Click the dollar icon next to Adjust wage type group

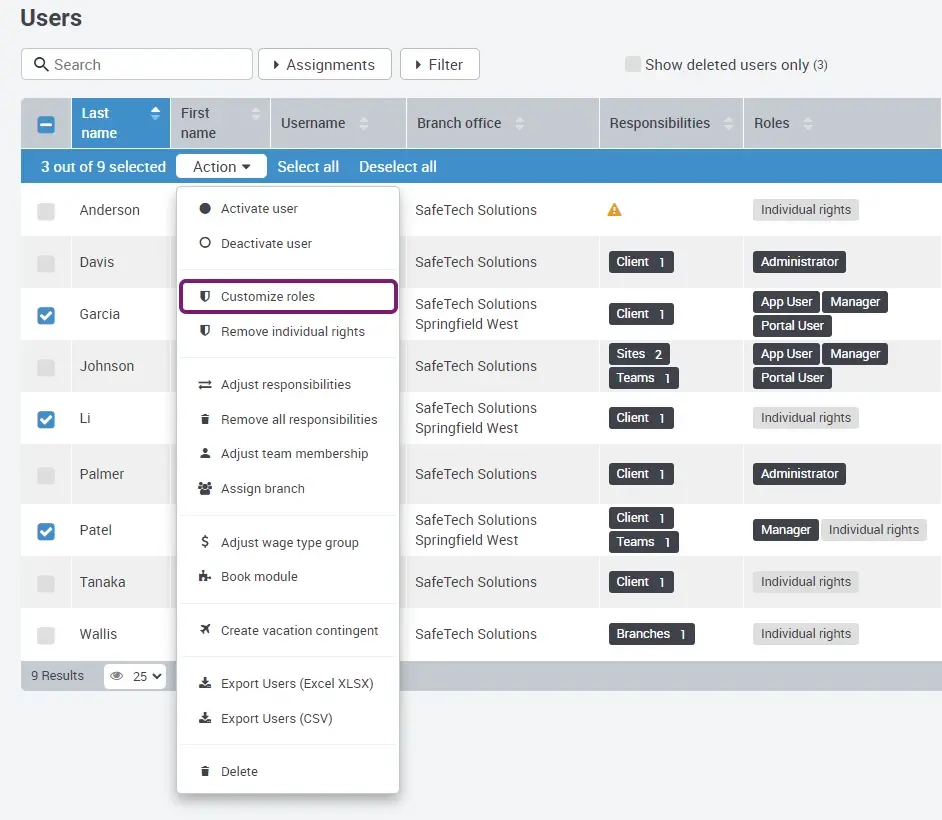tap(203, 542)
